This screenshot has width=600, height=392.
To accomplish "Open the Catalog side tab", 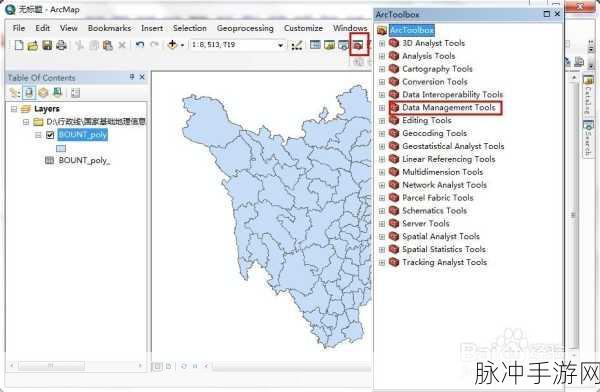I will click(x=588, y=95).
